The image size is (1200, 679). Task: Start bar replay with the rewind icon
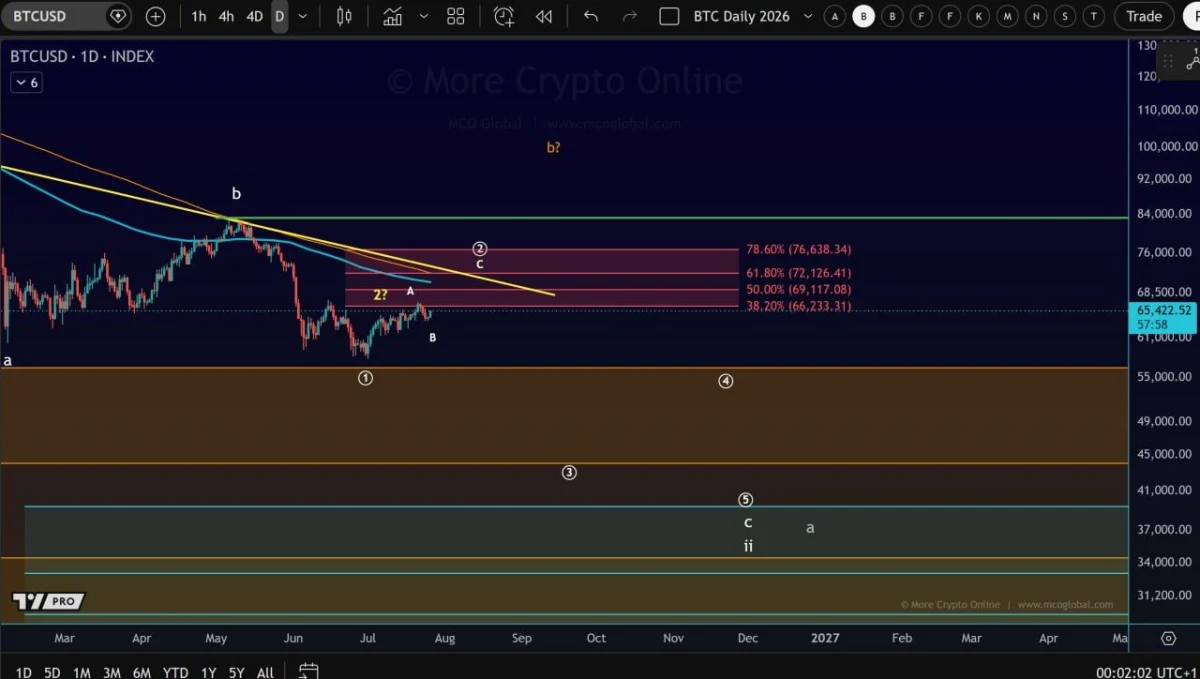(544, 16)
